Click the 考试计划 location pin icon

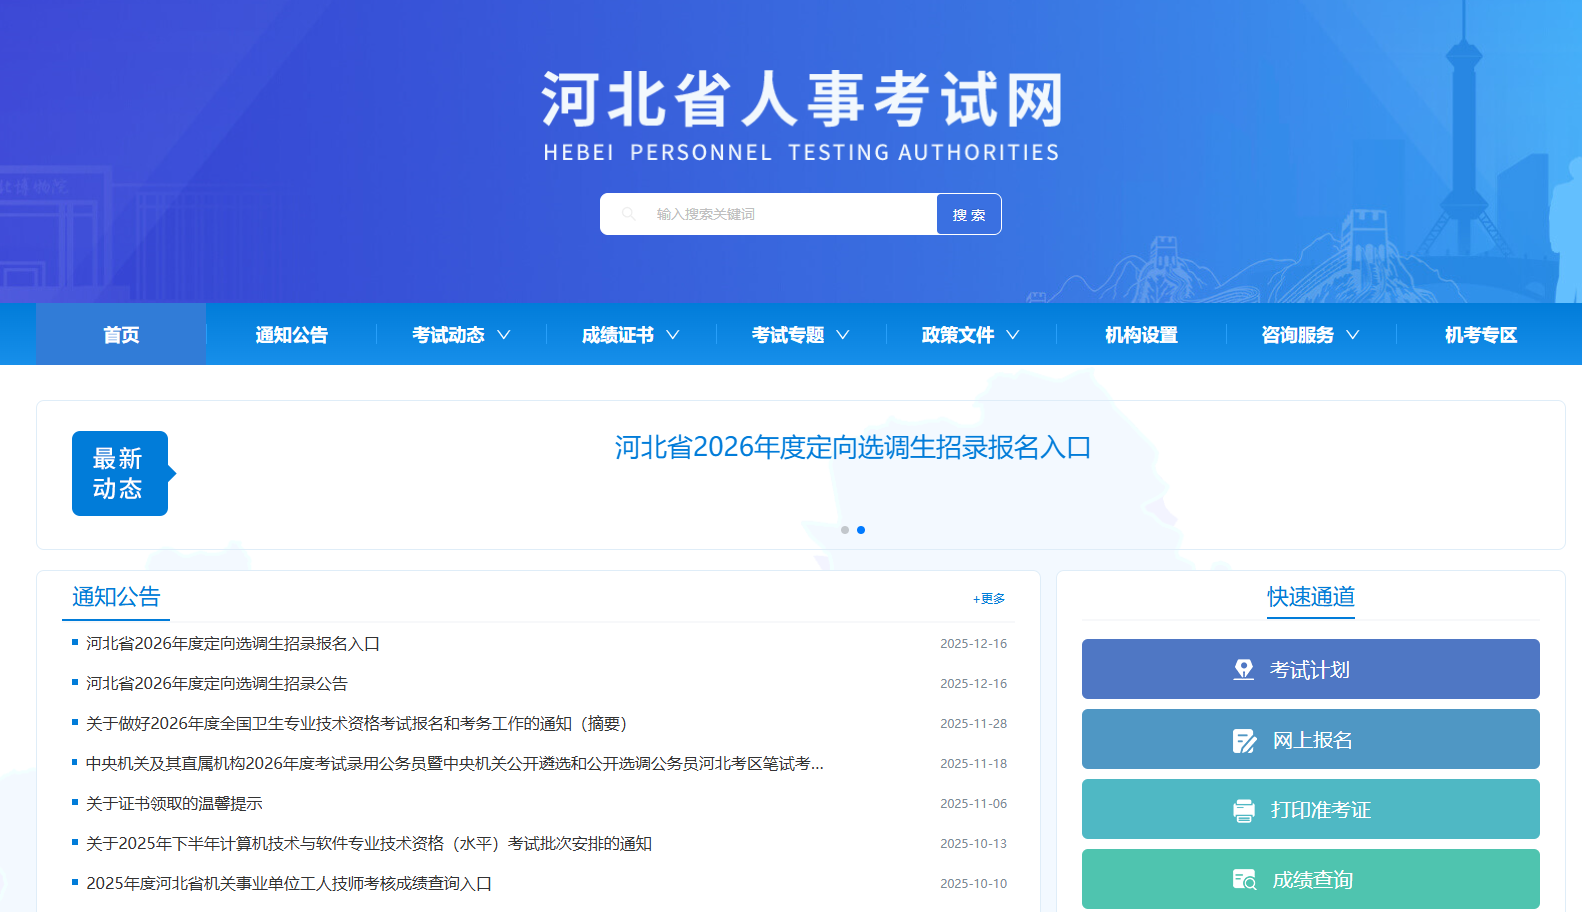pyautogui.click(x=1243, y=670)
